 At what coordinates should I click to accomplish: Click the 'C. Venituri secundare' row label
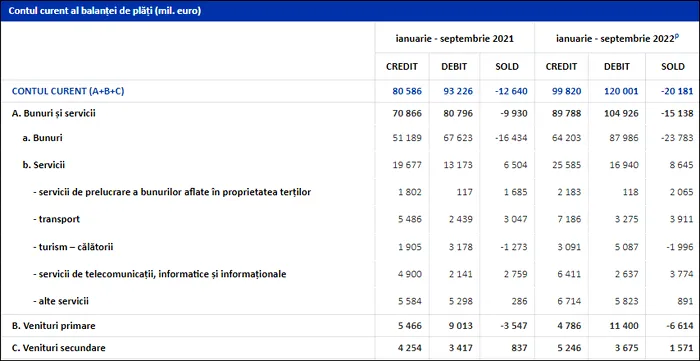click(58, 348)
